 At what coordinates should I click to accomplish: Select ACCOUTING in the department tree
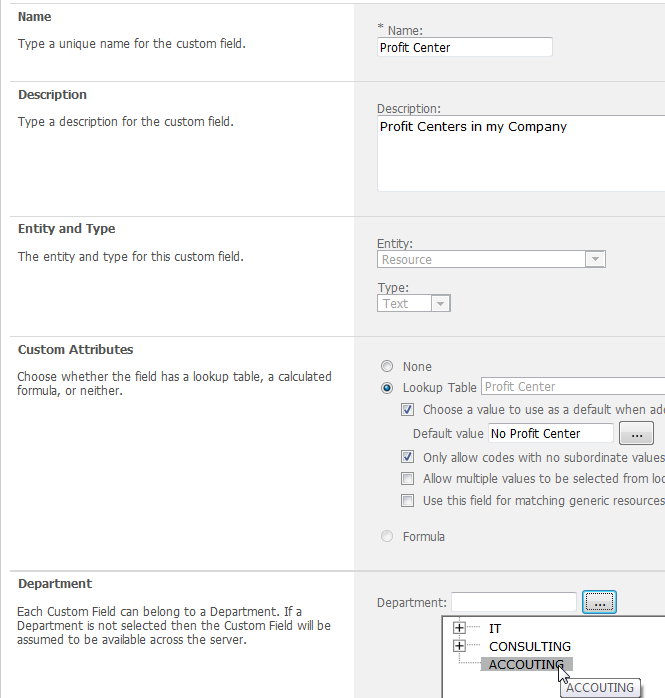point(526,665)
